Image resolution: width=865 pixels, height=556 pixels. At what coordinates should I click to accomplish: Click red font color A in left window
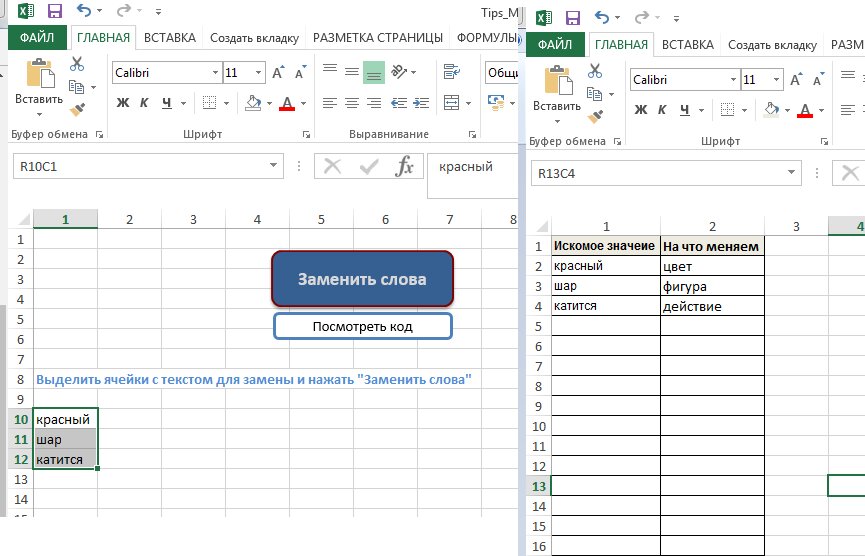tap(287, 103)
